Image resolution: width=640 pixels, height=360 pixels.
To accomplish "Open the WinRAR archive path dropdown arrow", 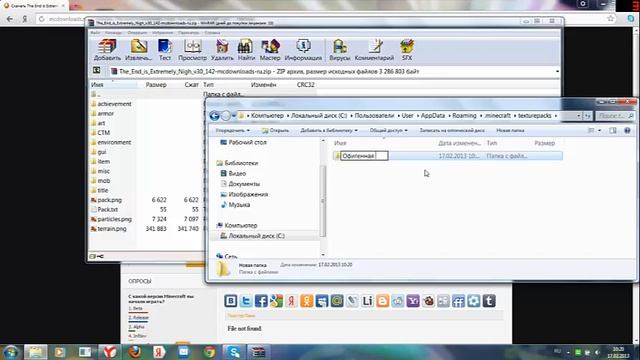I will pos(557,71).
